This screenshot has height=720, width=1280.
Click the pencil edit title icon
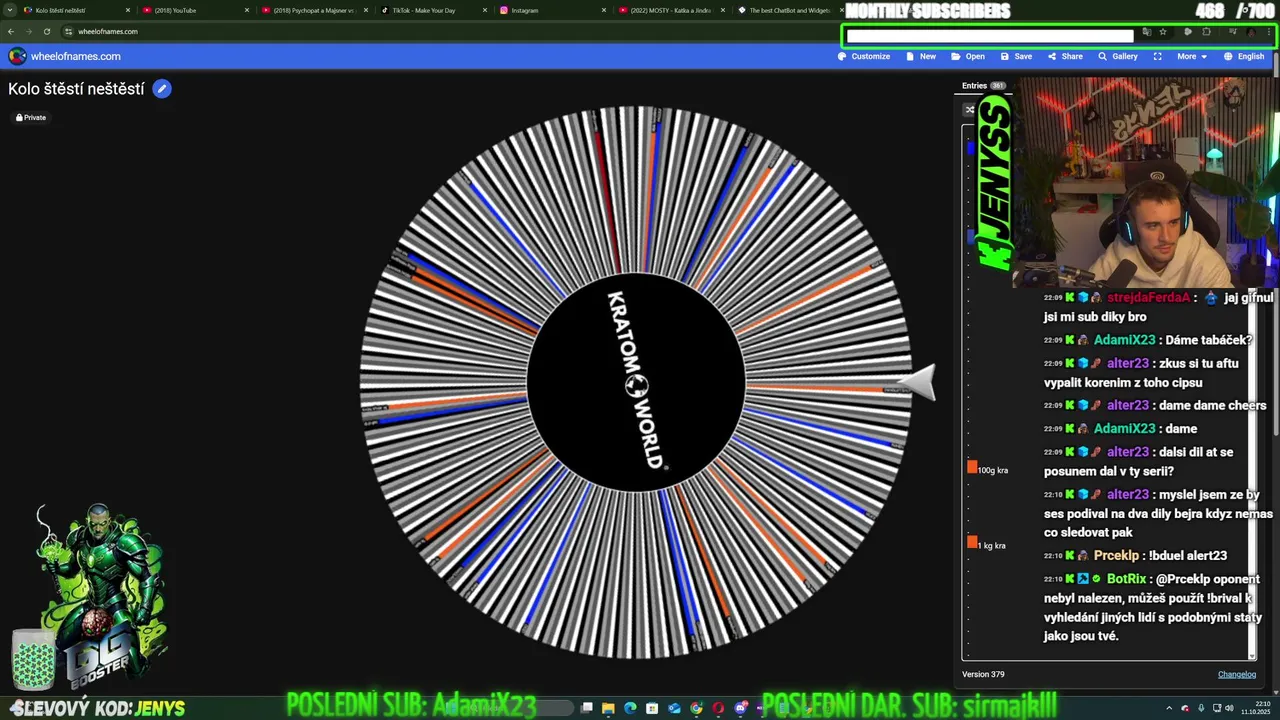tap(162, 89)
